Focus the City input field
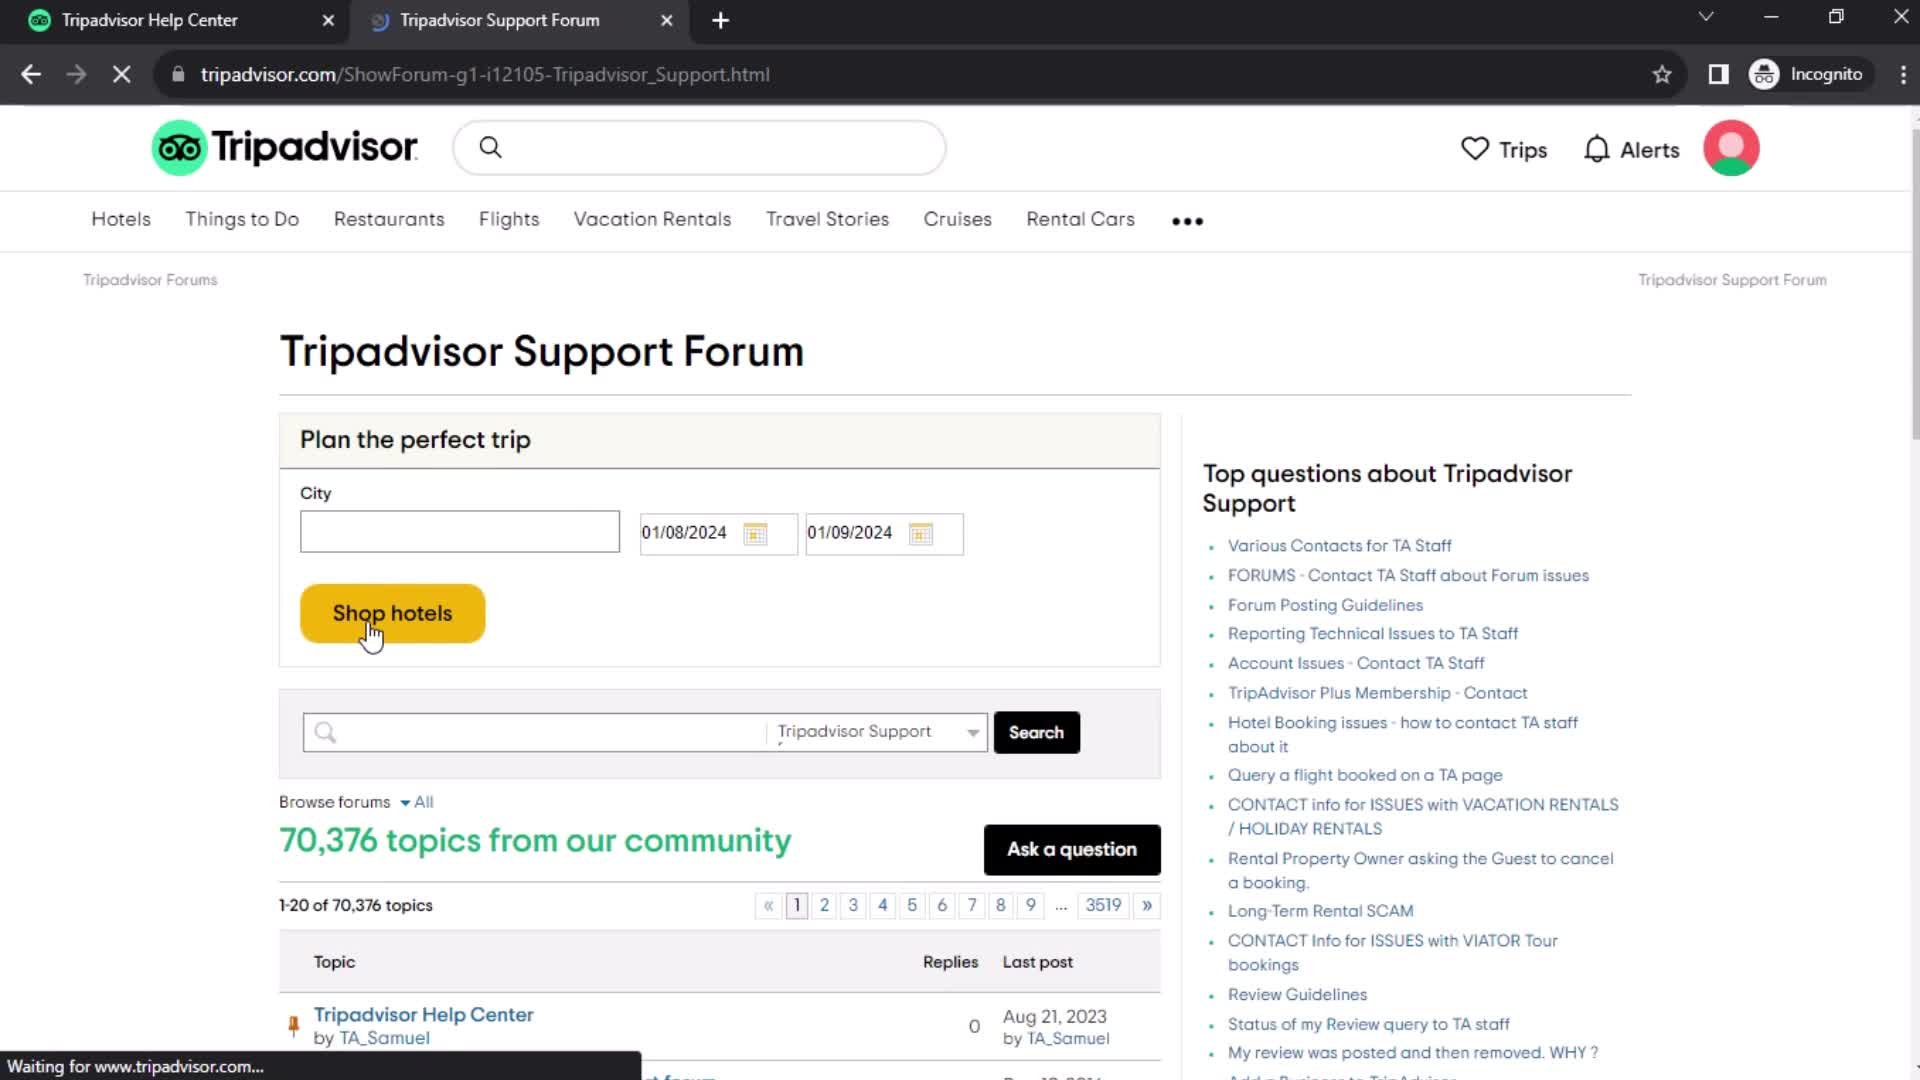 460,532
